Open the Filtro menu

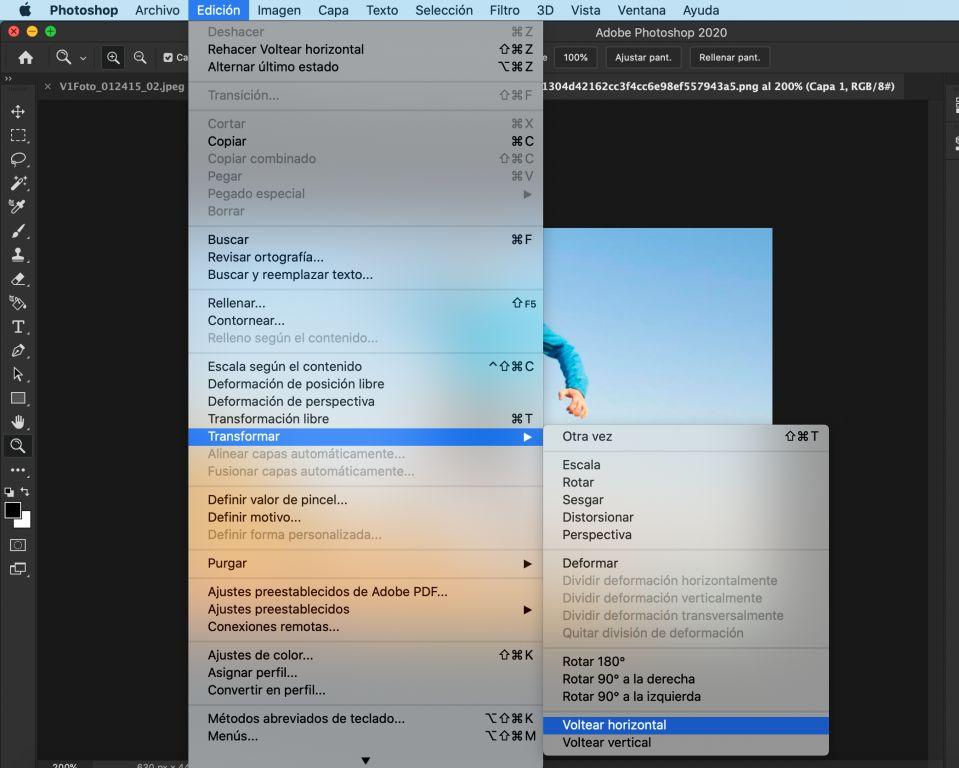[505, 10]
